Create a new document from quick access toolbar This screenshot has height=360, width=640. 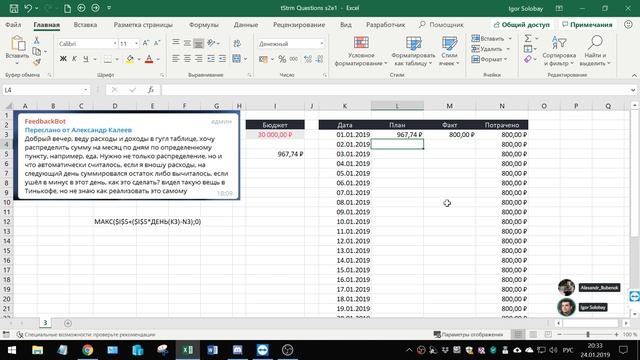point(67,8)
